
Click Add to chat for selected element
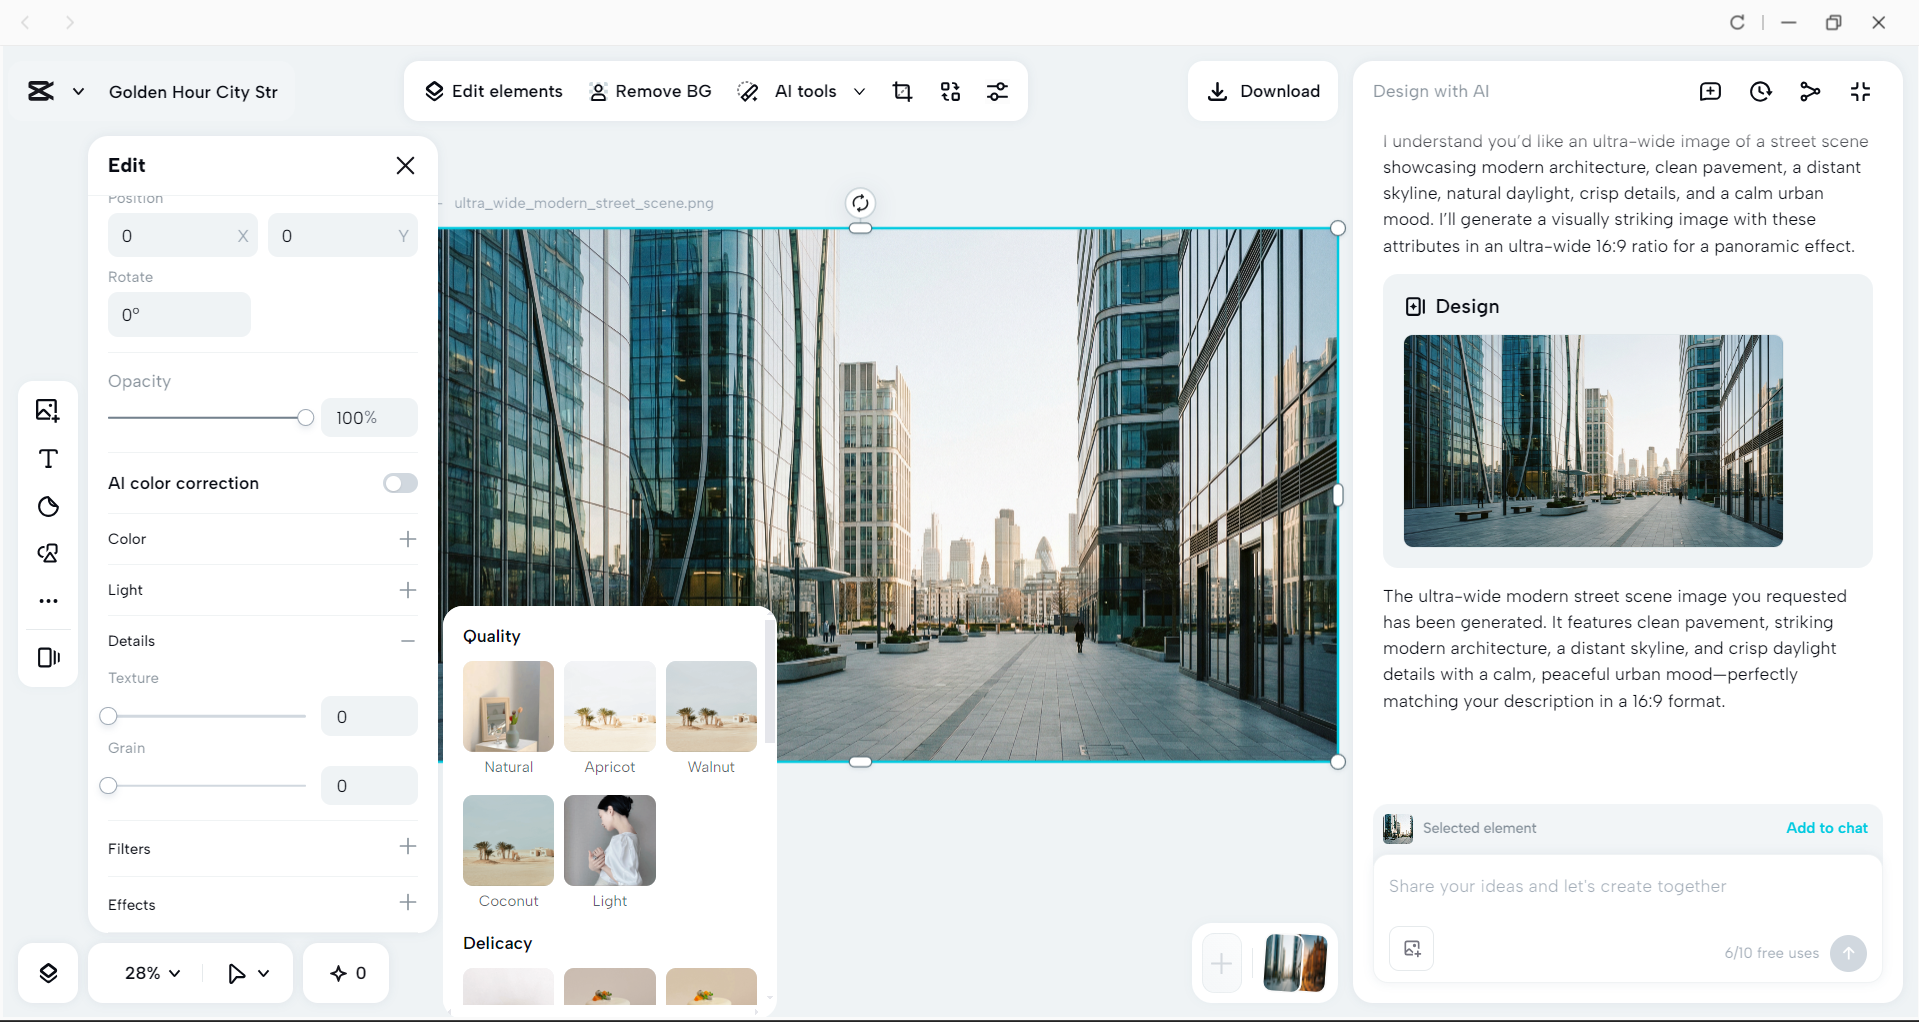tap(1826, 828)
